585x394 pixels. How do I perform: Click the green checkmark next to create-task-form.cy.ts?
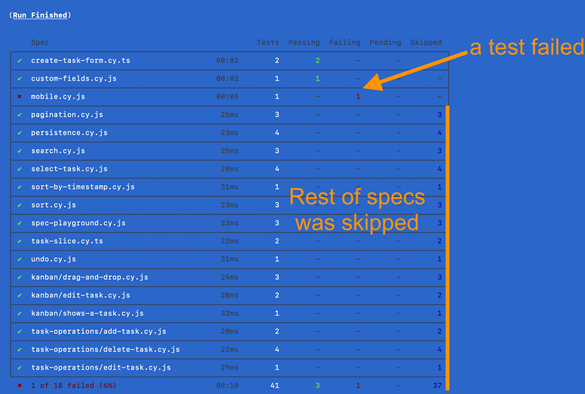pos(19,60)
